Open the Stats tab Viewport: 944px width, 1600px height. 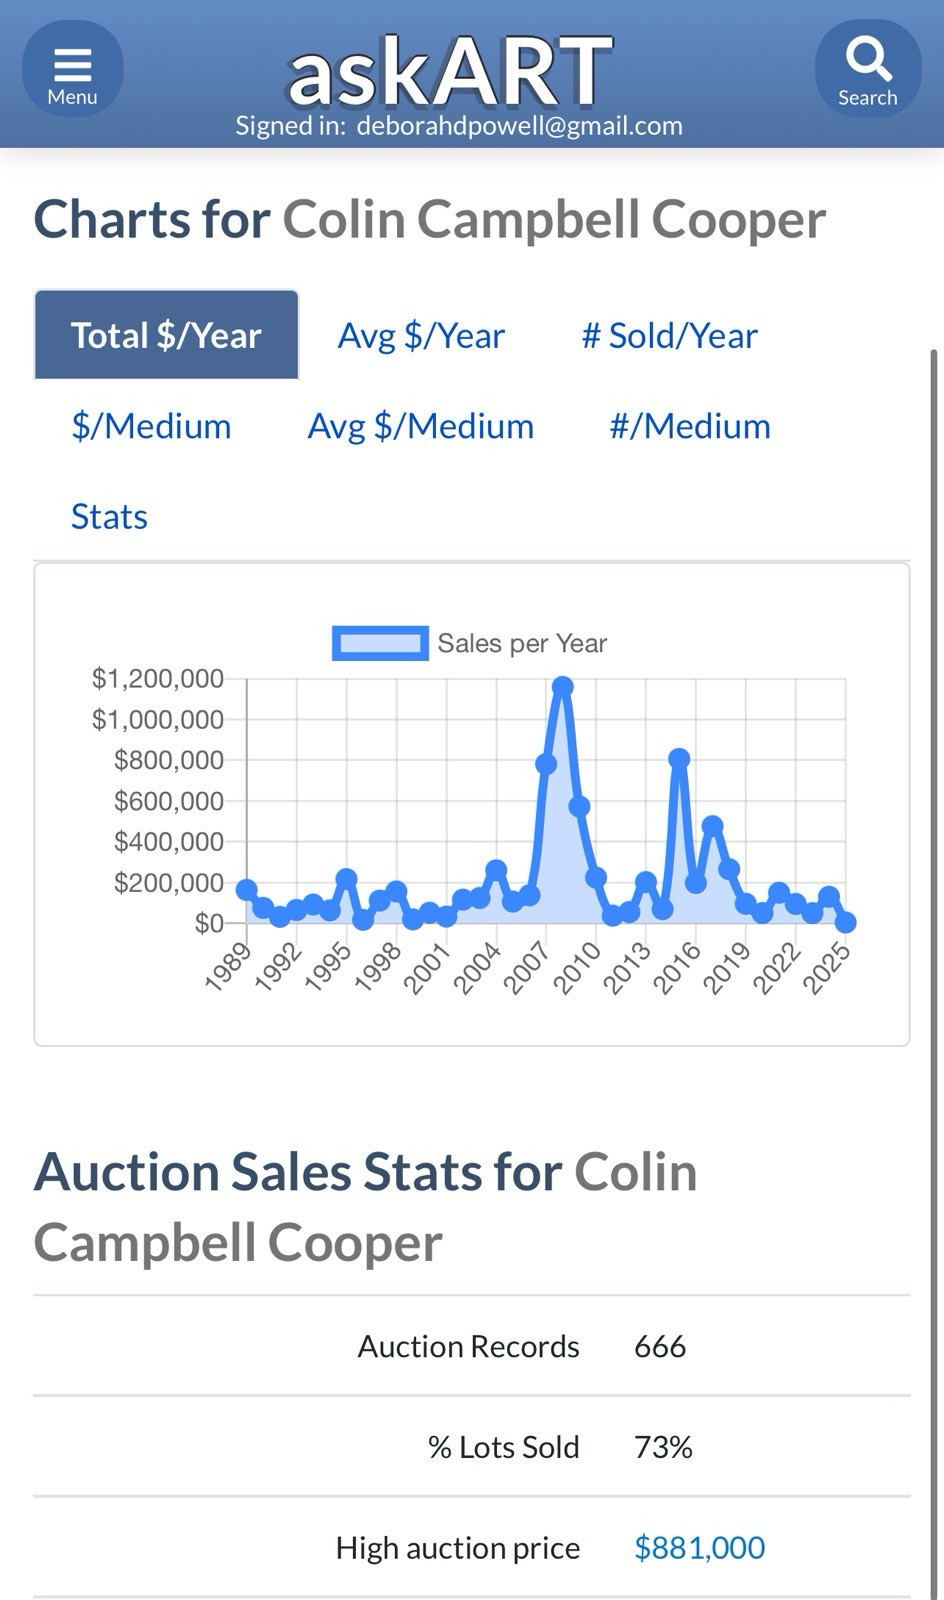tap(109, 516)
